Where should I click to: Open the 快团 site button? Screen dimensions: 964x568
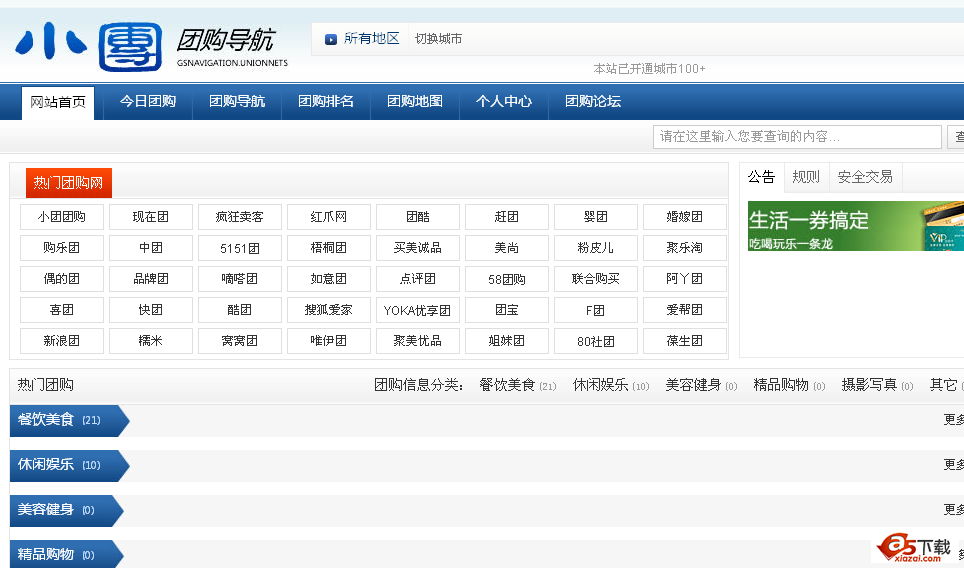point(151,310)
